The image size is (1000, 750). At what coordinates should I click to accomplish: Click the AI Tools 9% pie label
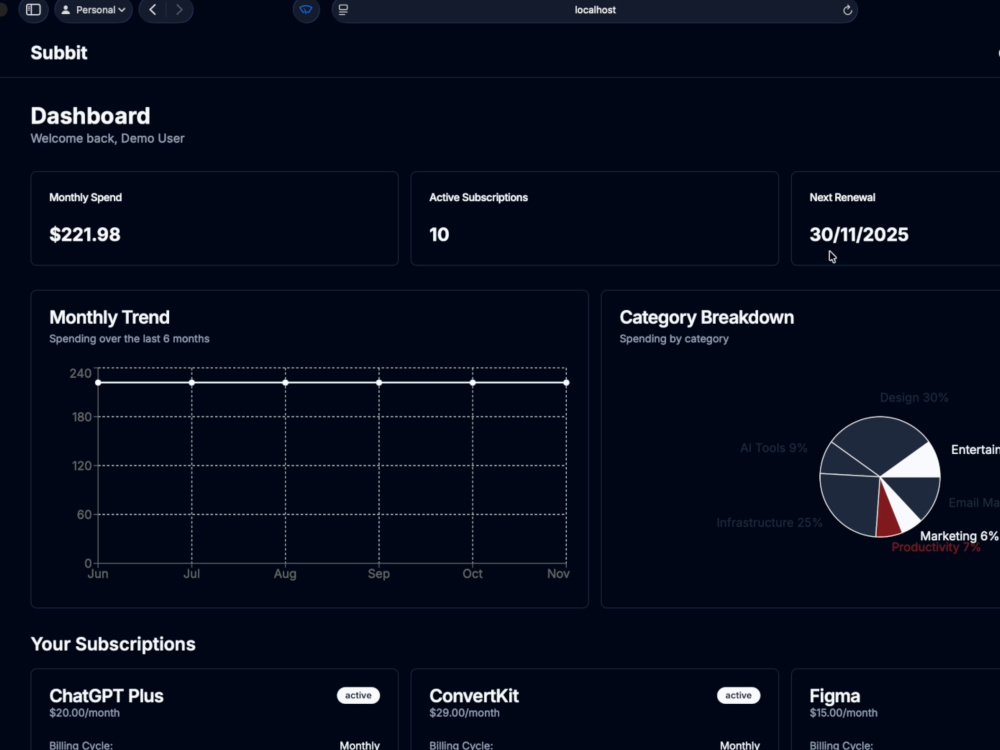click(774, 448)
